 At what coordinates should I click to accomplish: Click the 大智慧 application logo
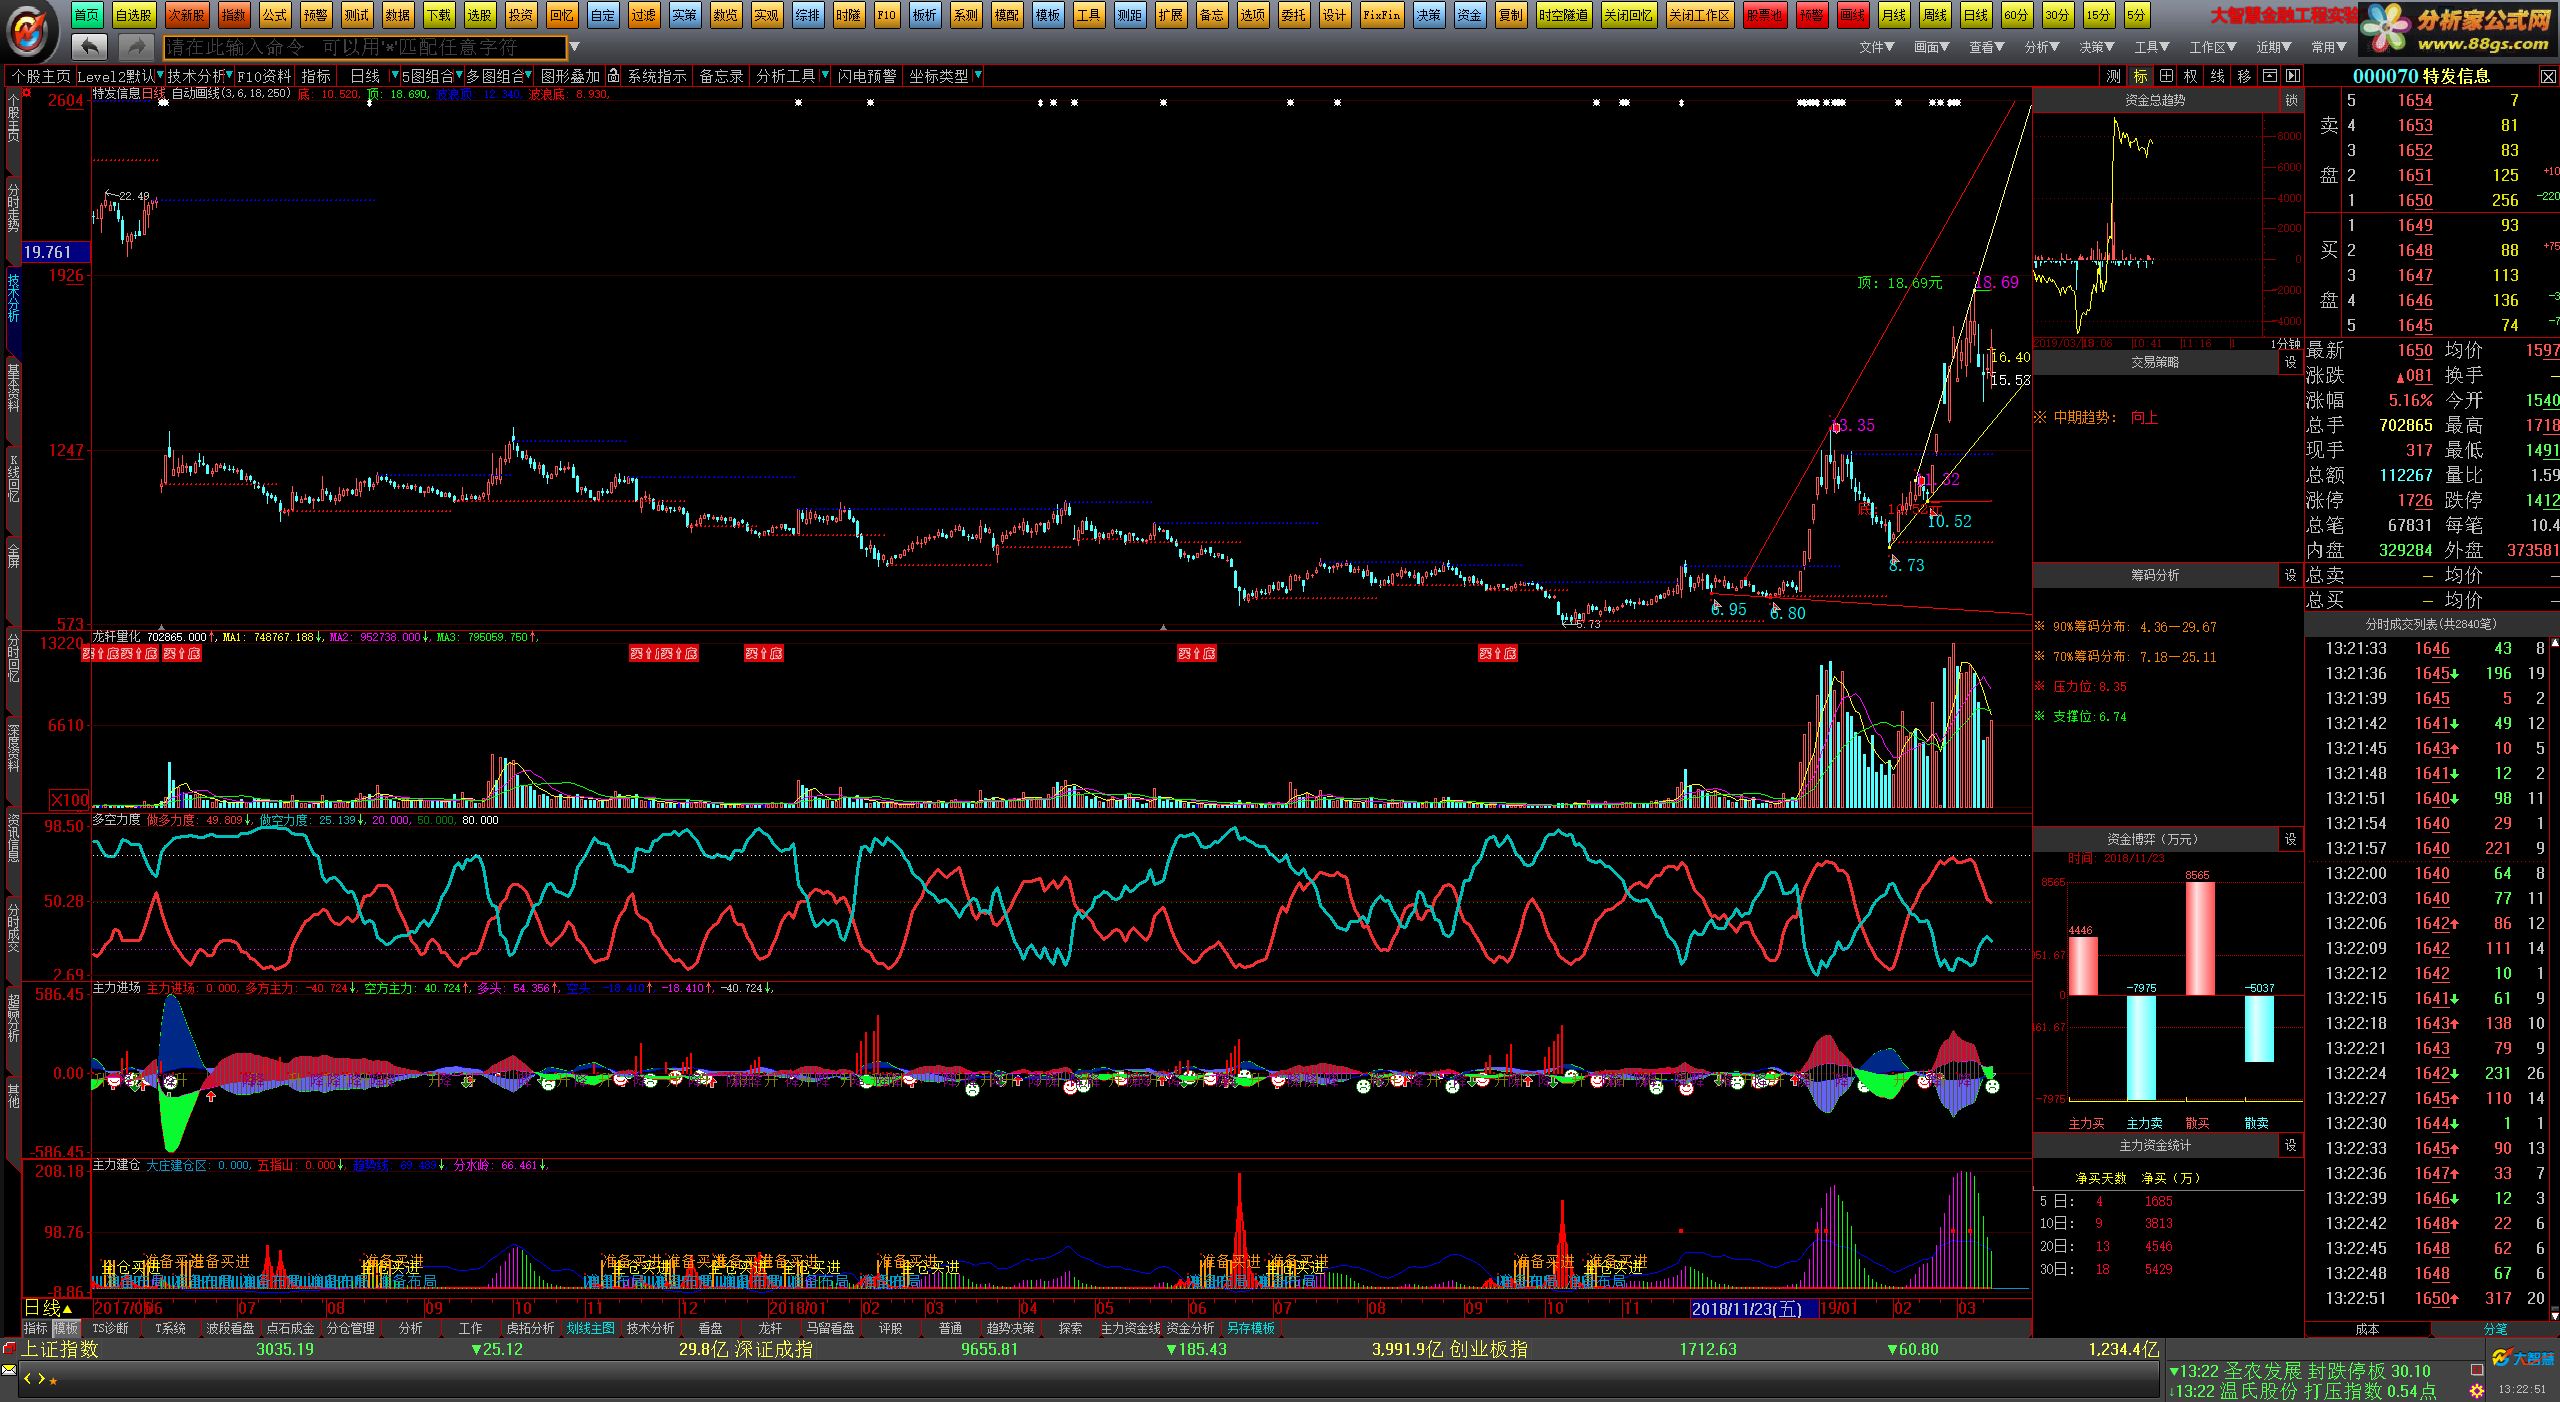point(31,31)
